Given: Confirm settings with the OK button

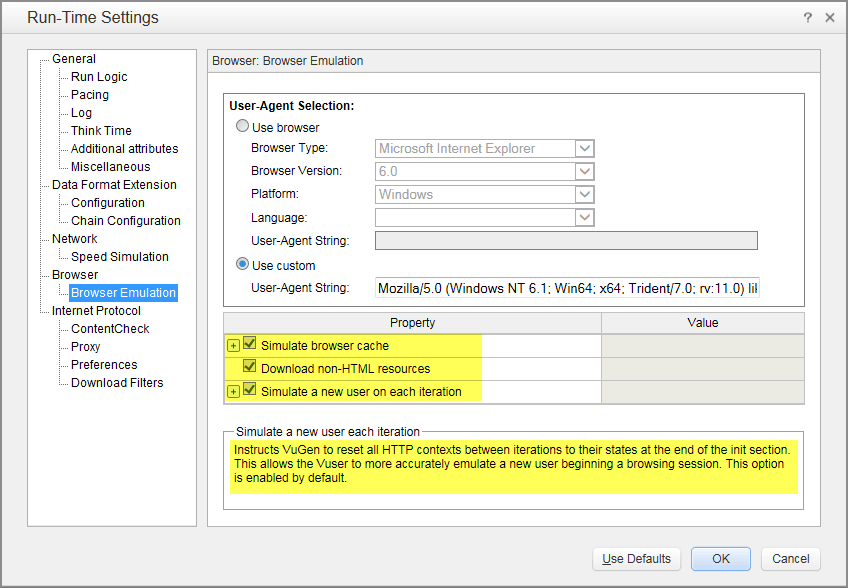Looking at the screenshot, I should coord(720,559).
